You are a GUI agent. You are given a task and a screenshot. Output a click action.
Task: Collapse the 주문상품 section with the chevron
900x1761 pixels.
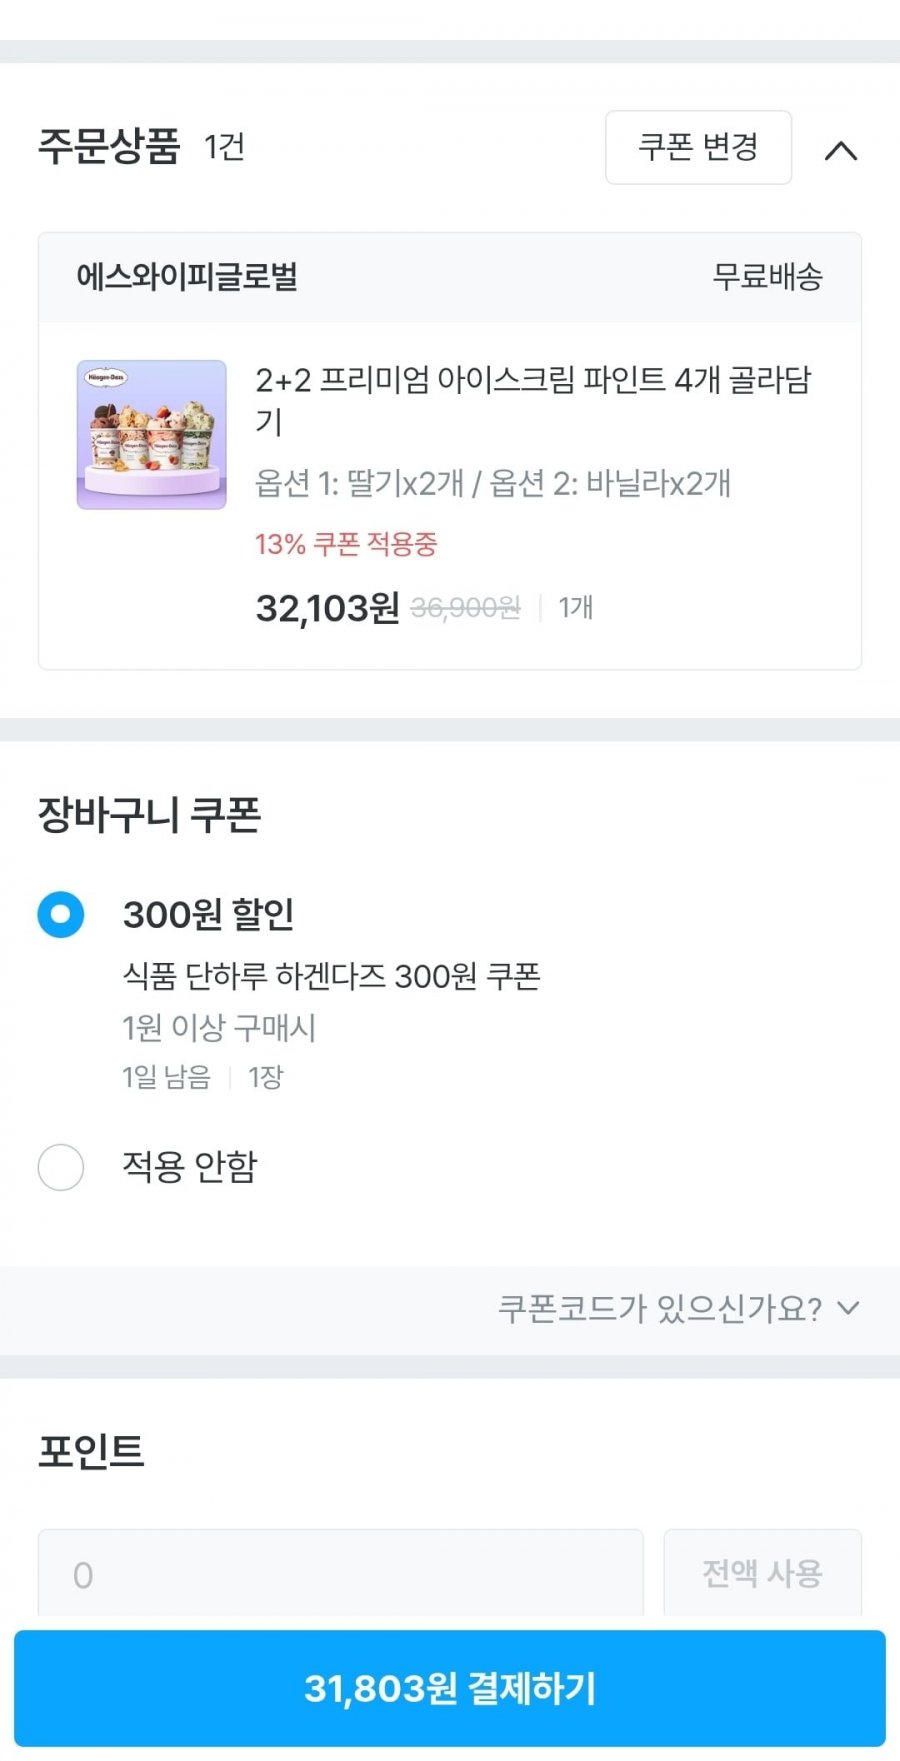coord(841,150)
